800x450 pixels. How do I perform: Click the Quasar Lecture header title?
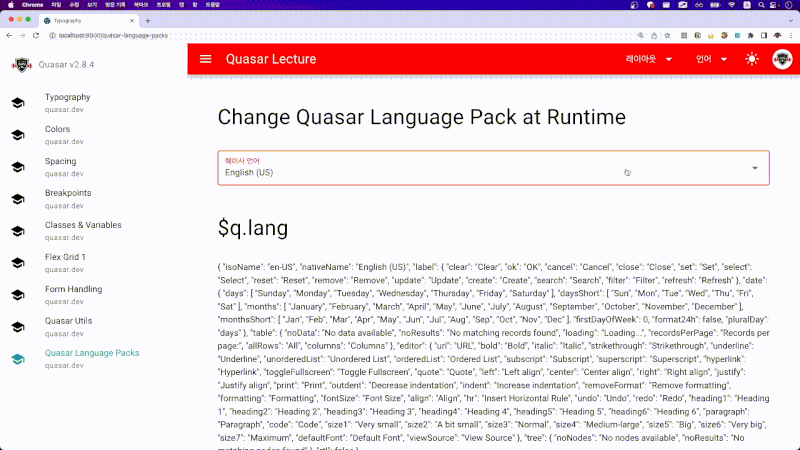coord(271,59)
